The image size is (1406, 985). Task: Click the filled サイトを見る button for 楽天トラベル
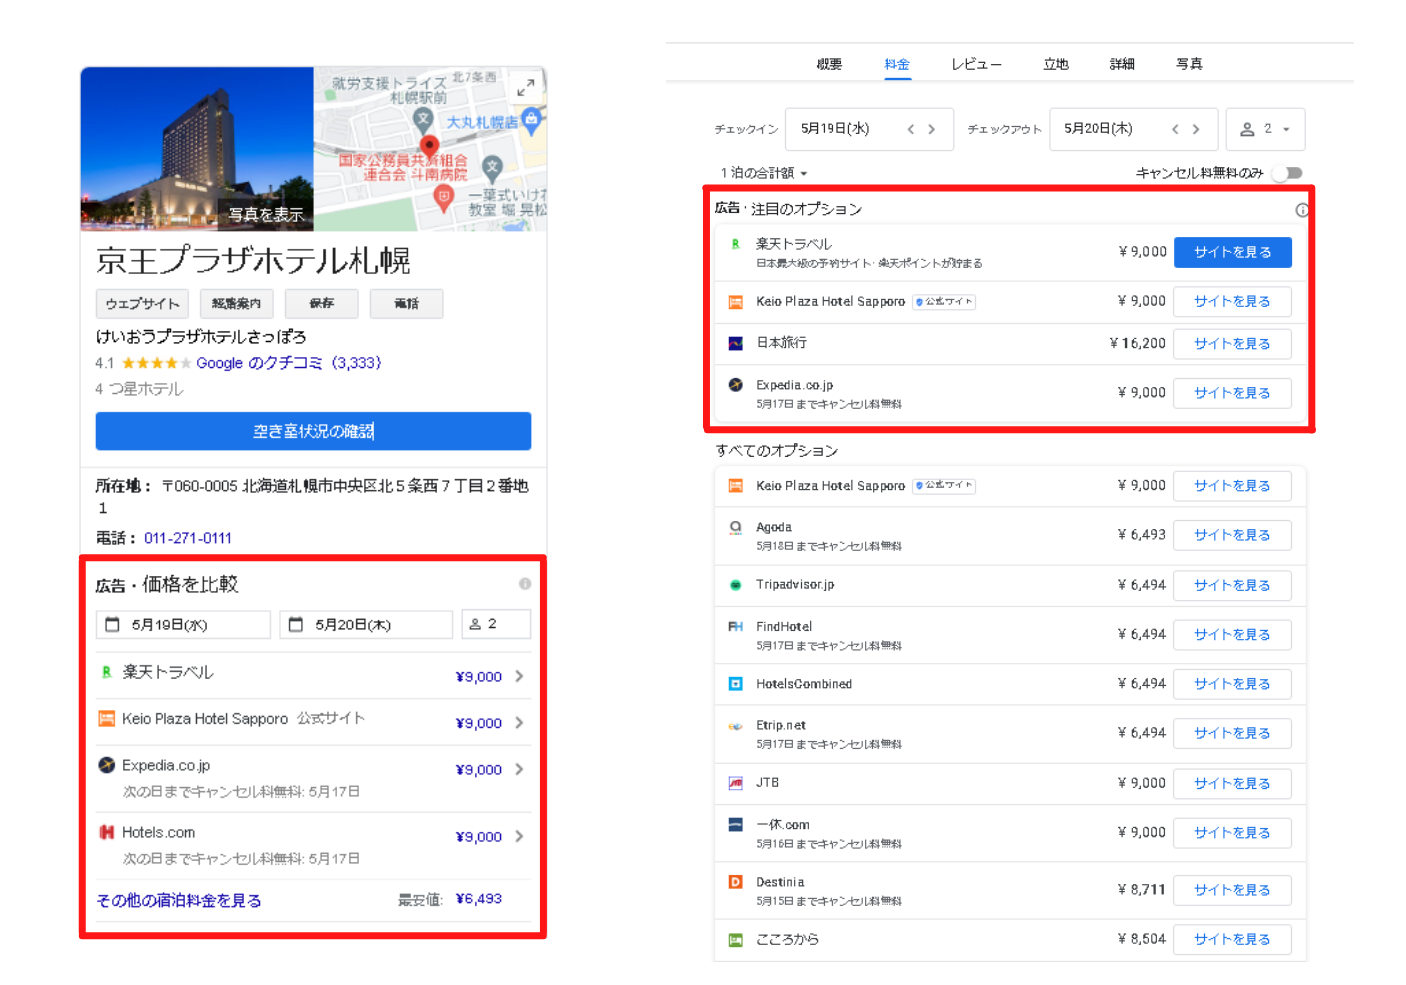(1233, 252)
